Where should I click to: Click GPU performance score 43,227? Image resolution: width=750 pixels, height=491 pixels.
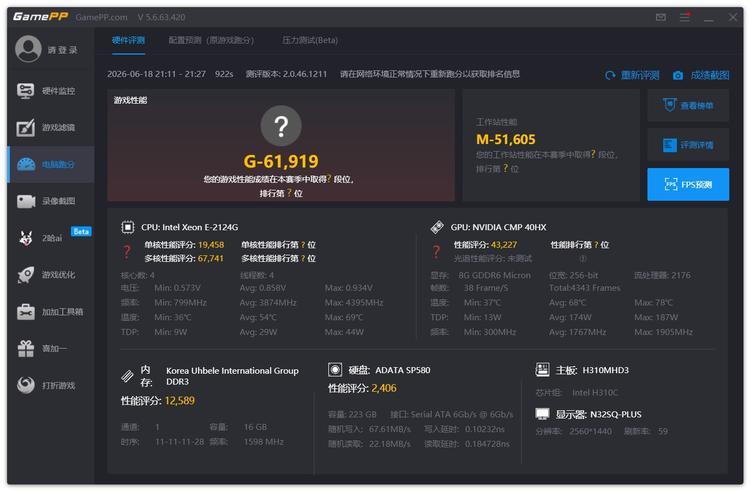click(x=504, y=245)
